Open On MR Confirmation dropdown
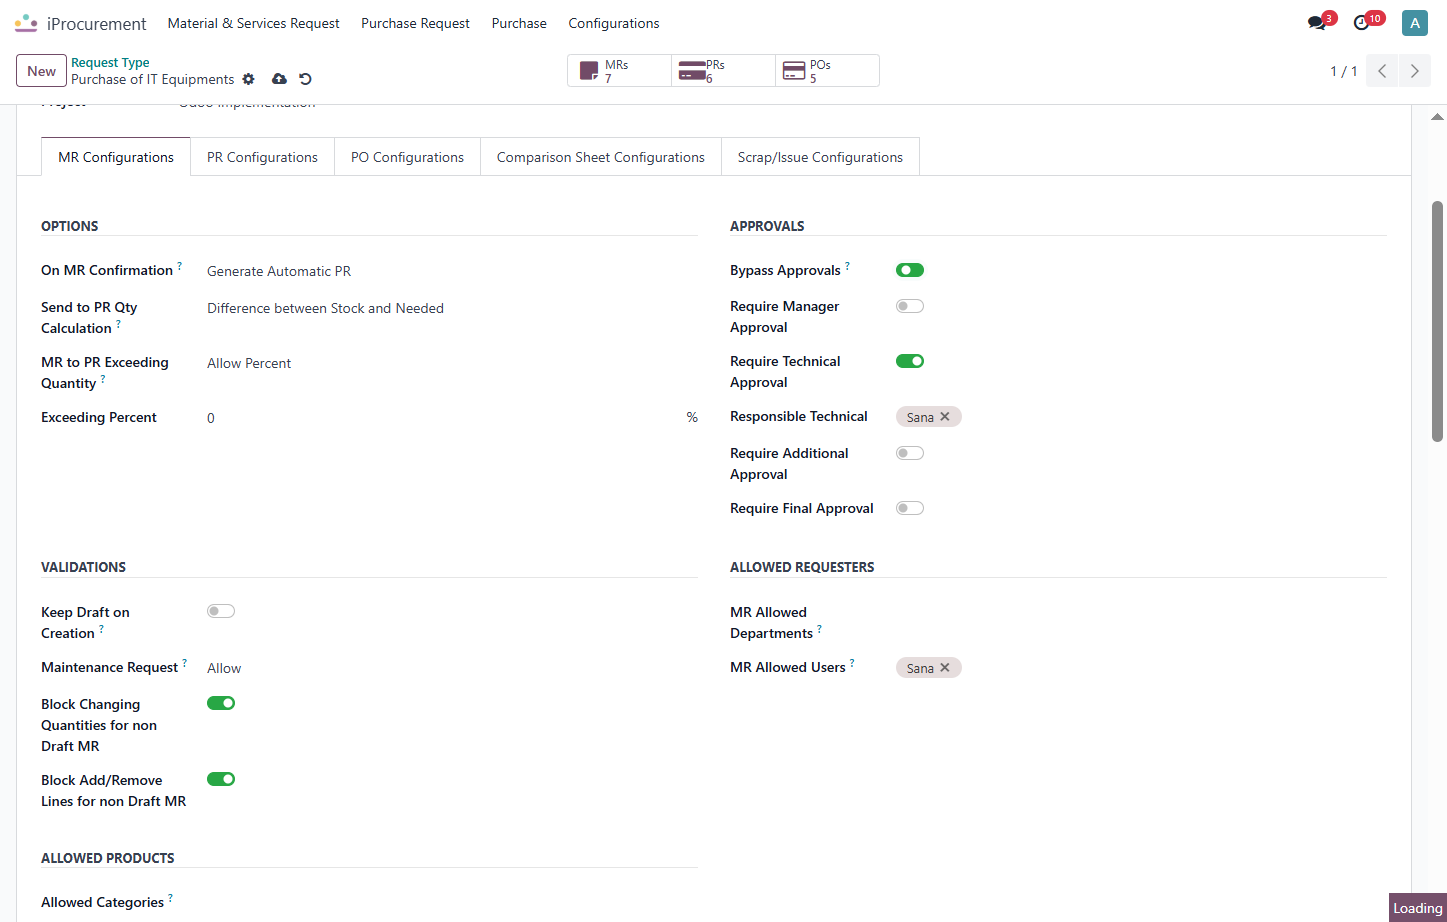The height and width of the screenshot is (922, 1447). (x=452, y=271)
